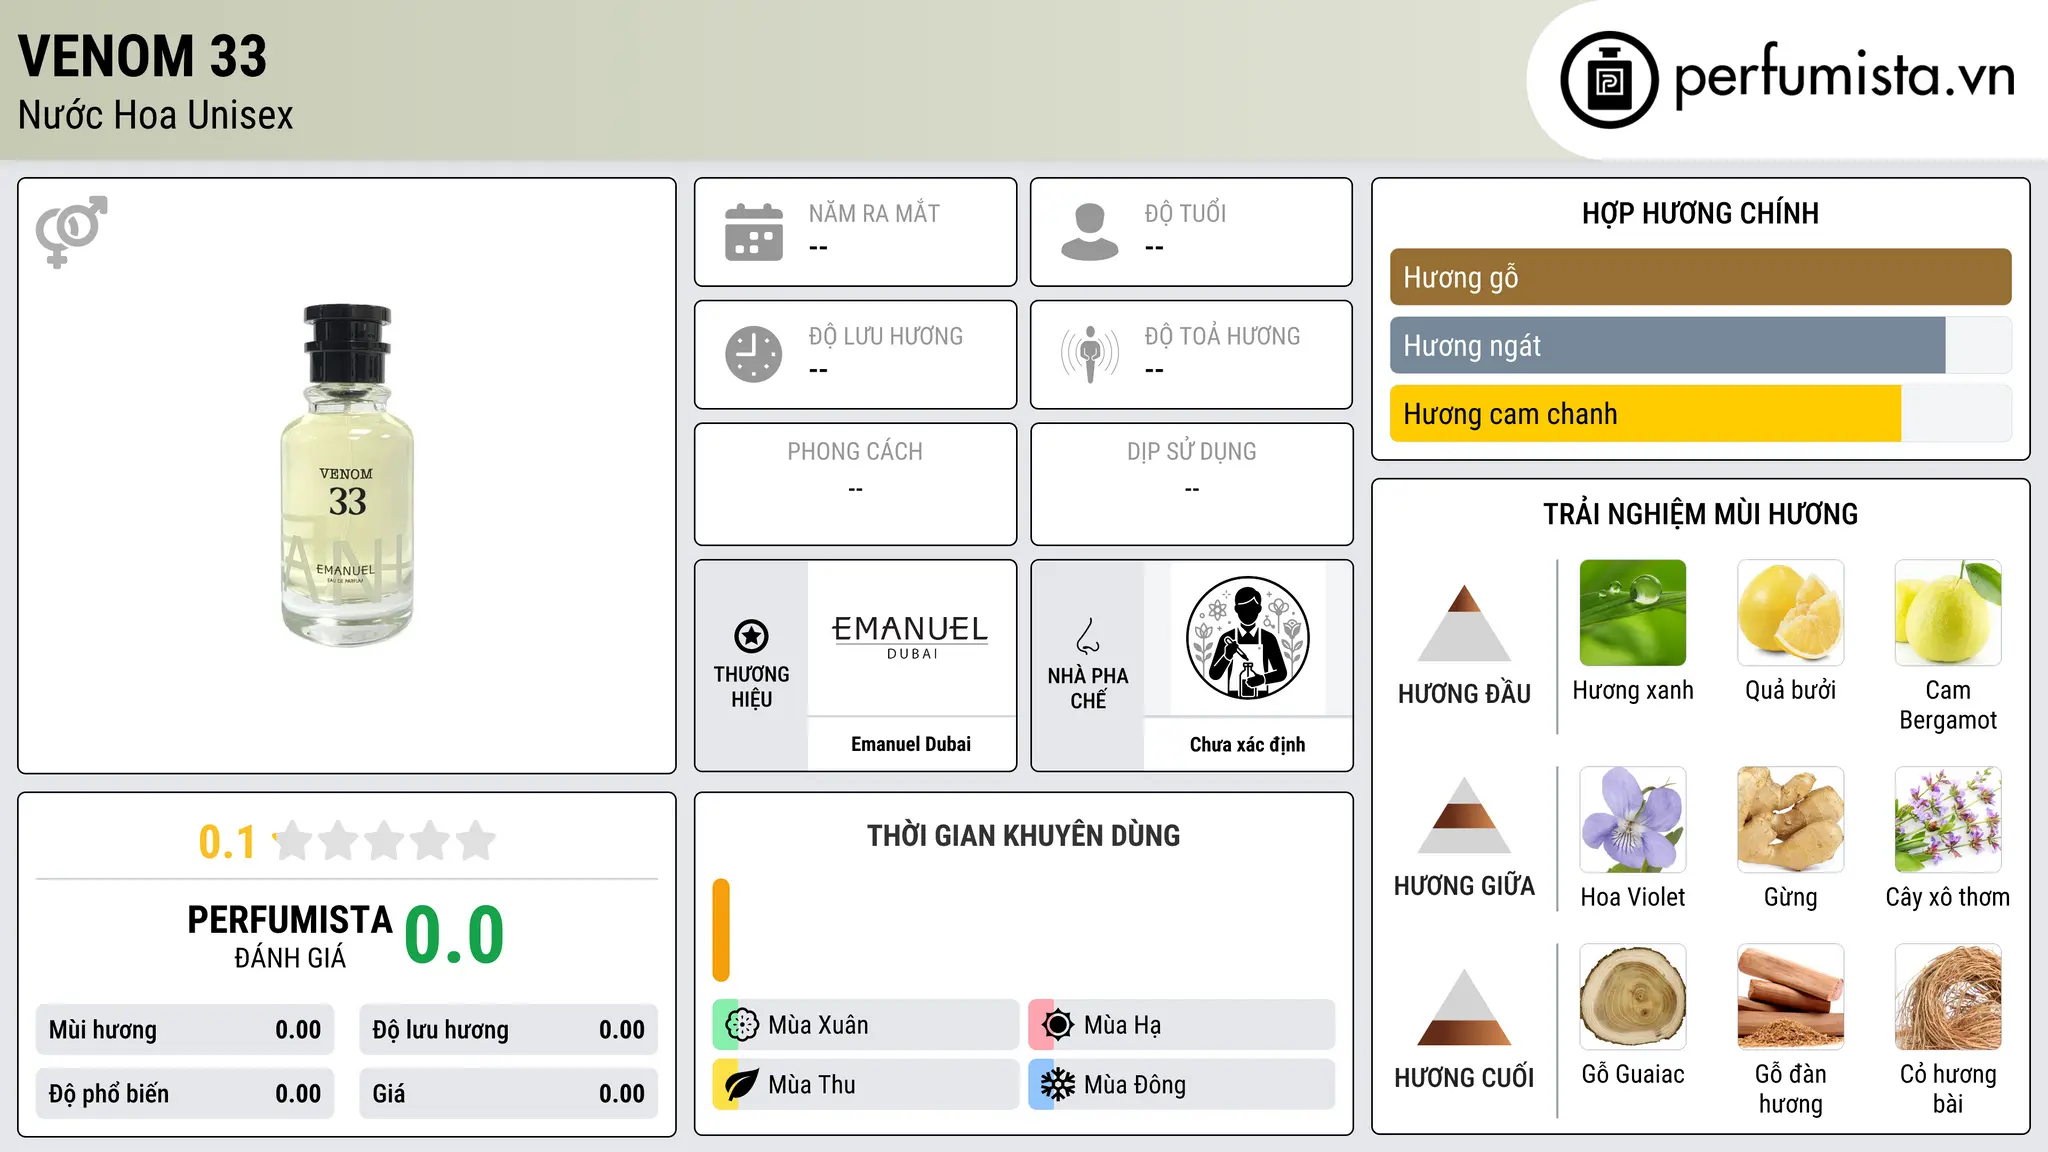Click the Mùa Đông snowflake icon

[1058, 1085]
